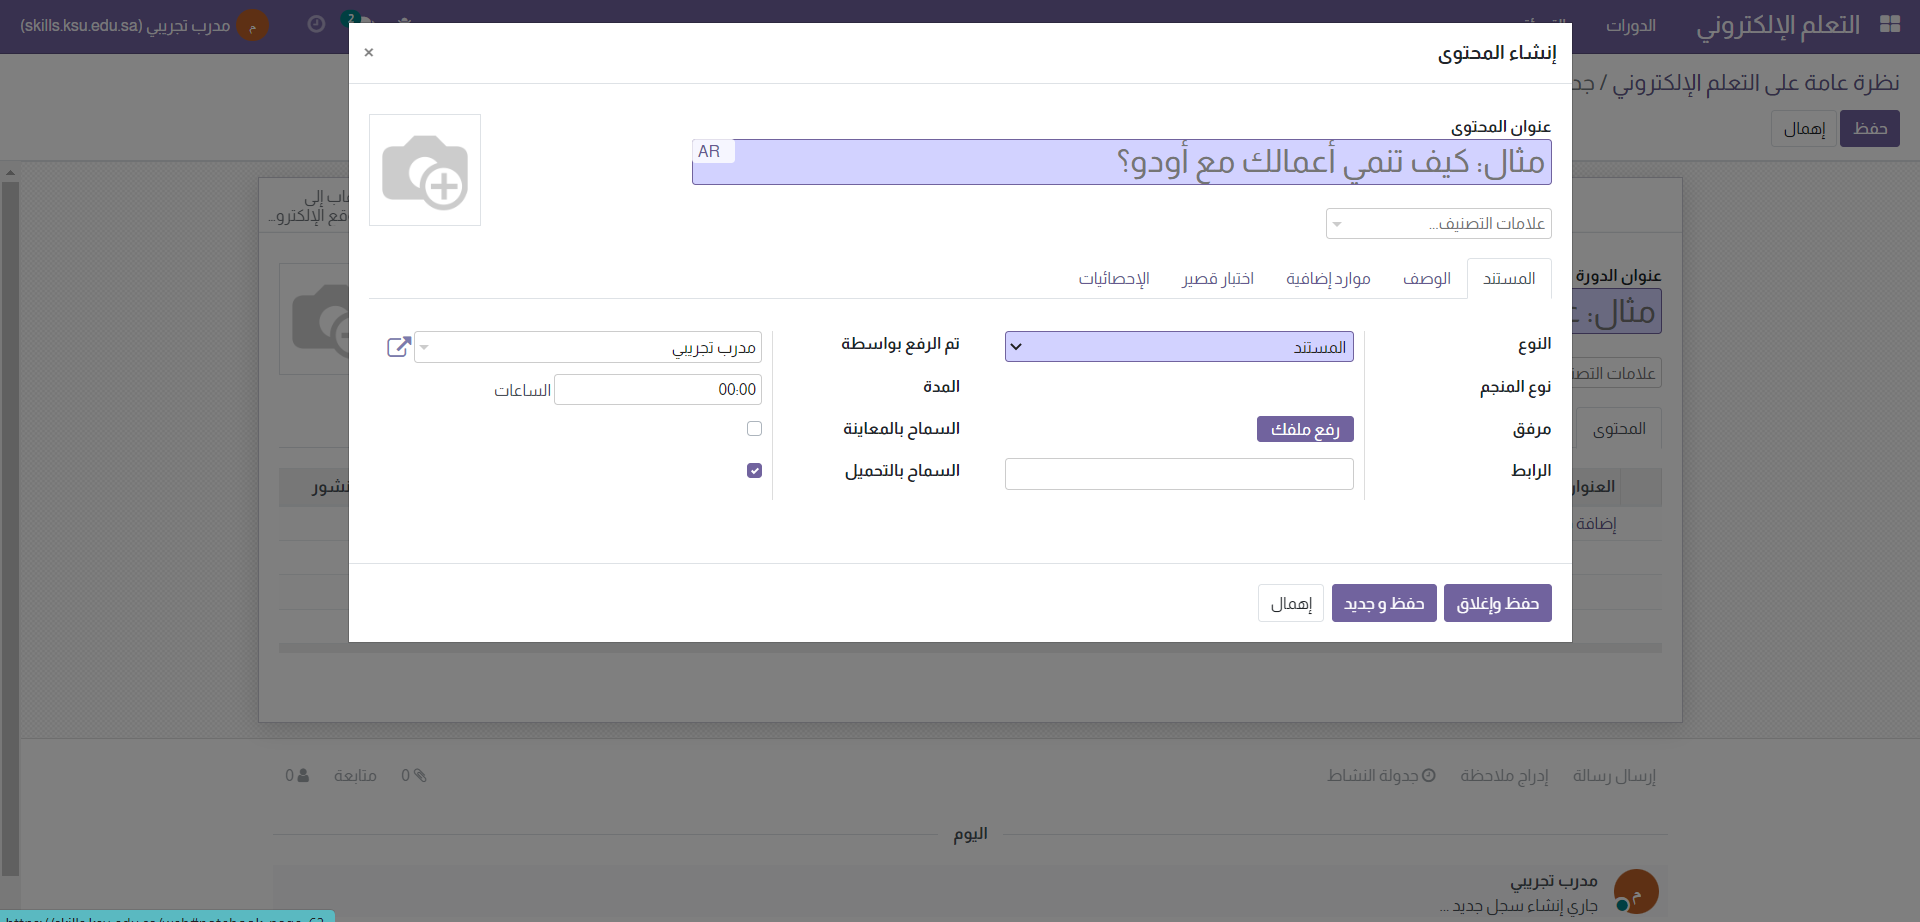Click the الرابط link input field
The width and height of the screenshot is (1920, 922).
coord(1178,474)
